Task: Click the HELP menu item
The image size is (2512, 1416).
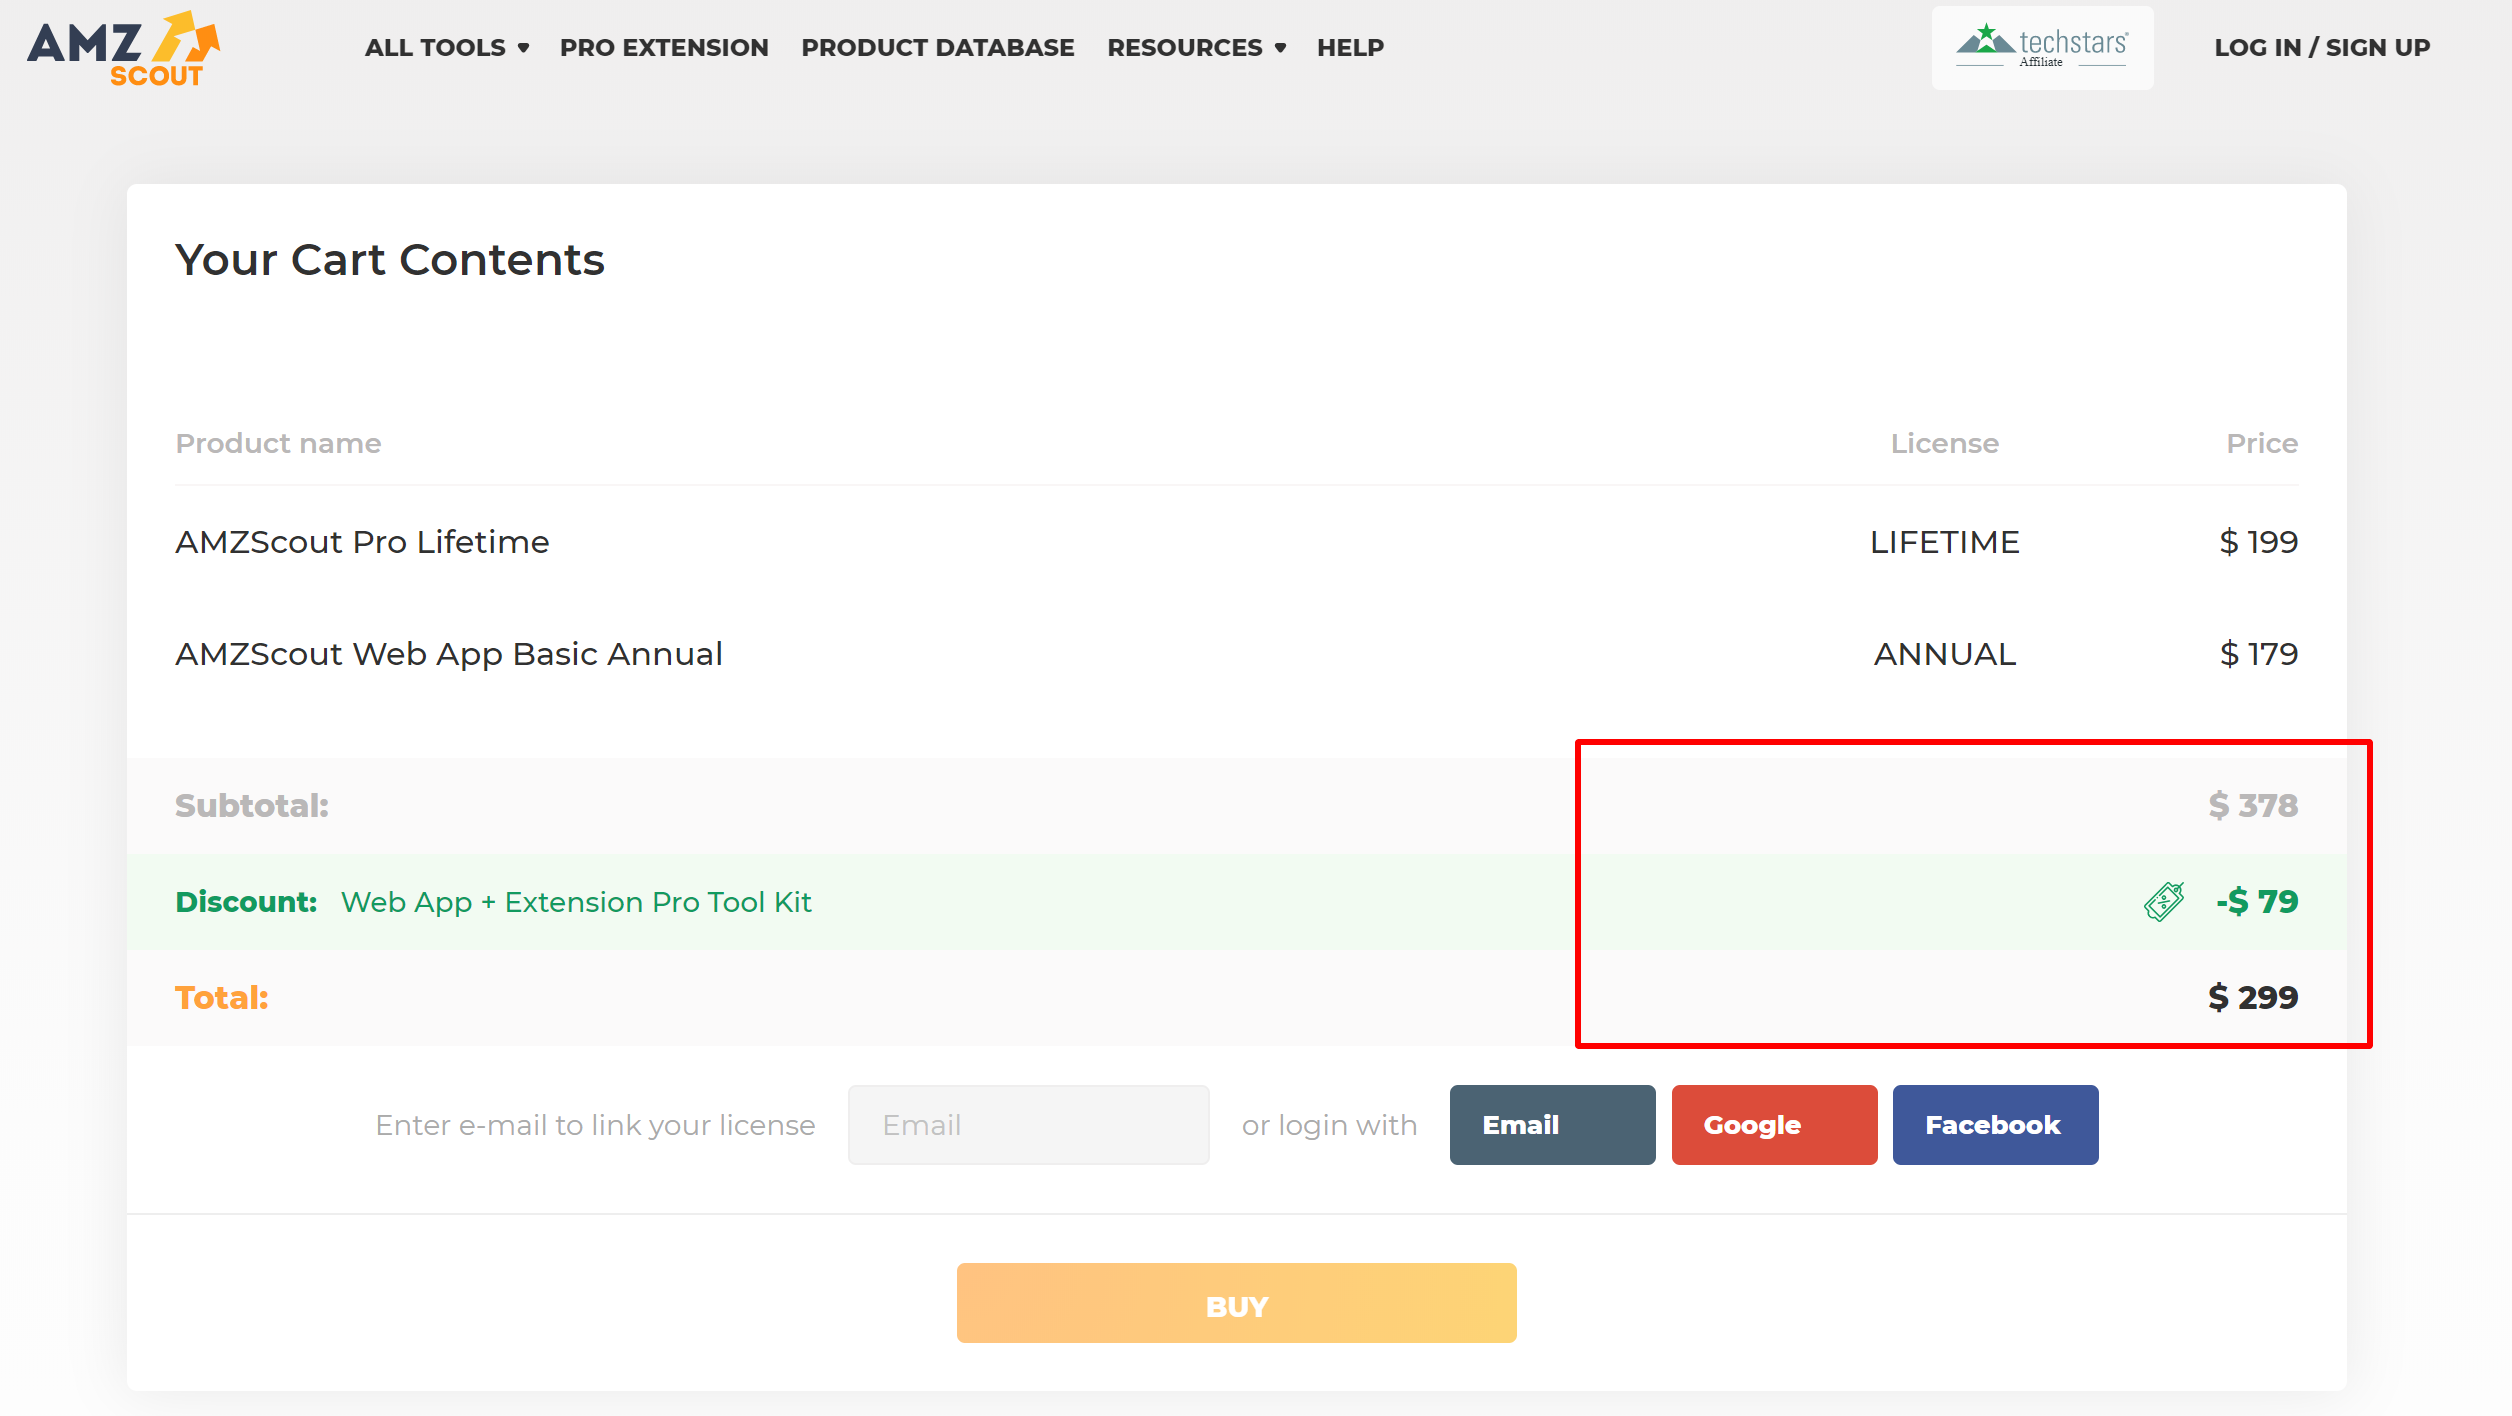Action: pyautogui.click(x=1351, y=47)
